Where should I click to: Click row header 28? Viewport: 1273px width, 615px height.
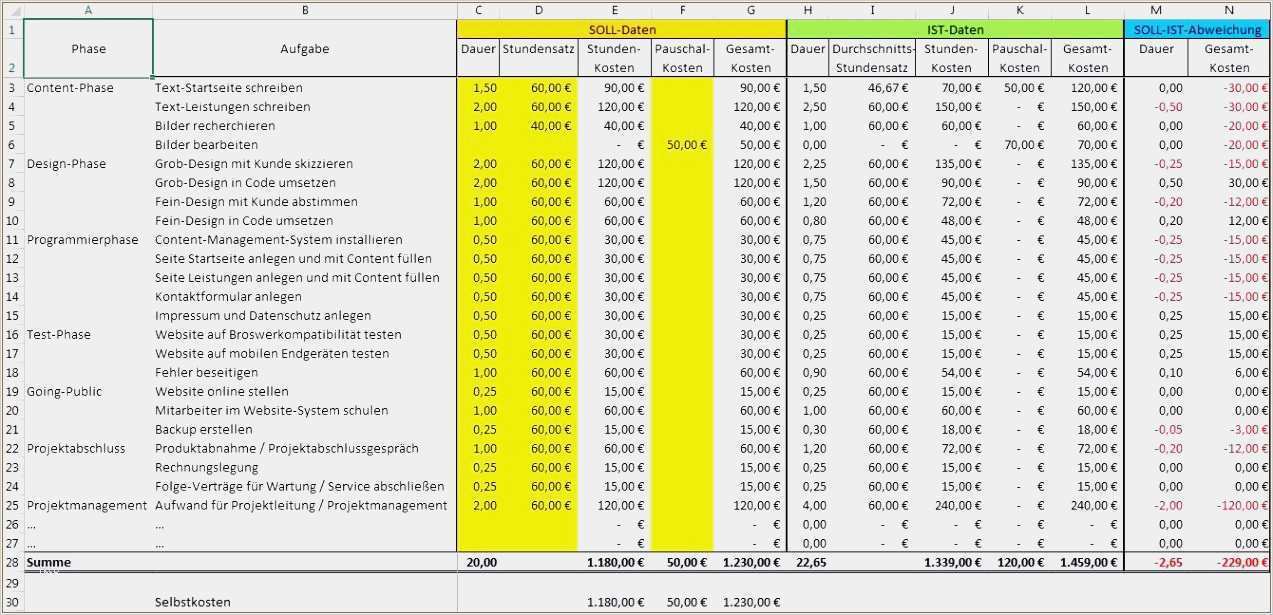(x=11, y=562)
